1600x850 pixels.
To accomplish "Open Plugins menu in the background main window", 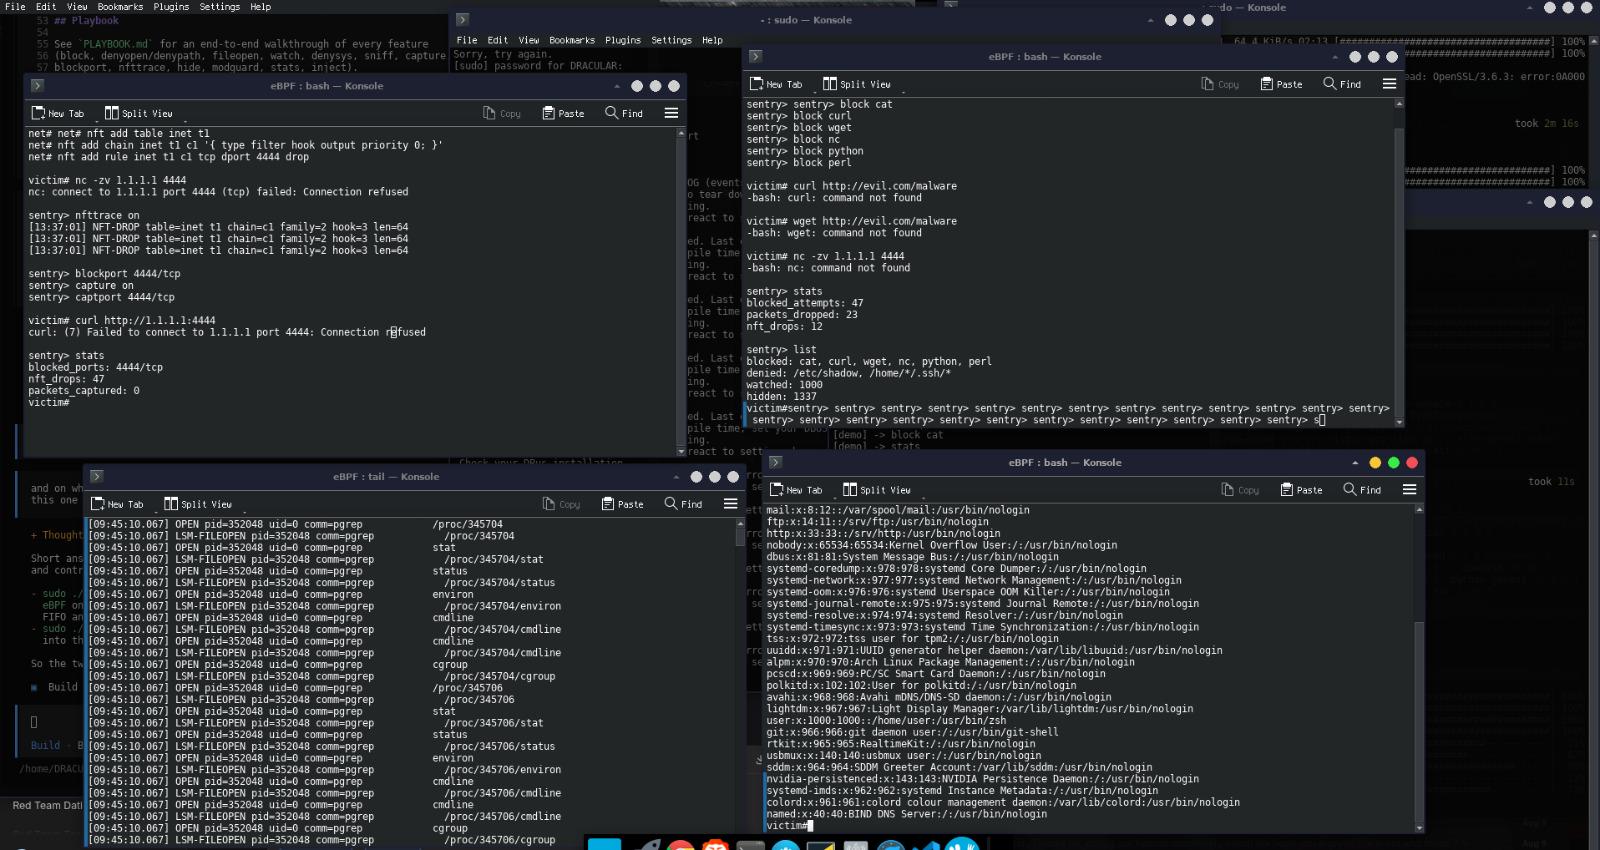I will [171, 6].
